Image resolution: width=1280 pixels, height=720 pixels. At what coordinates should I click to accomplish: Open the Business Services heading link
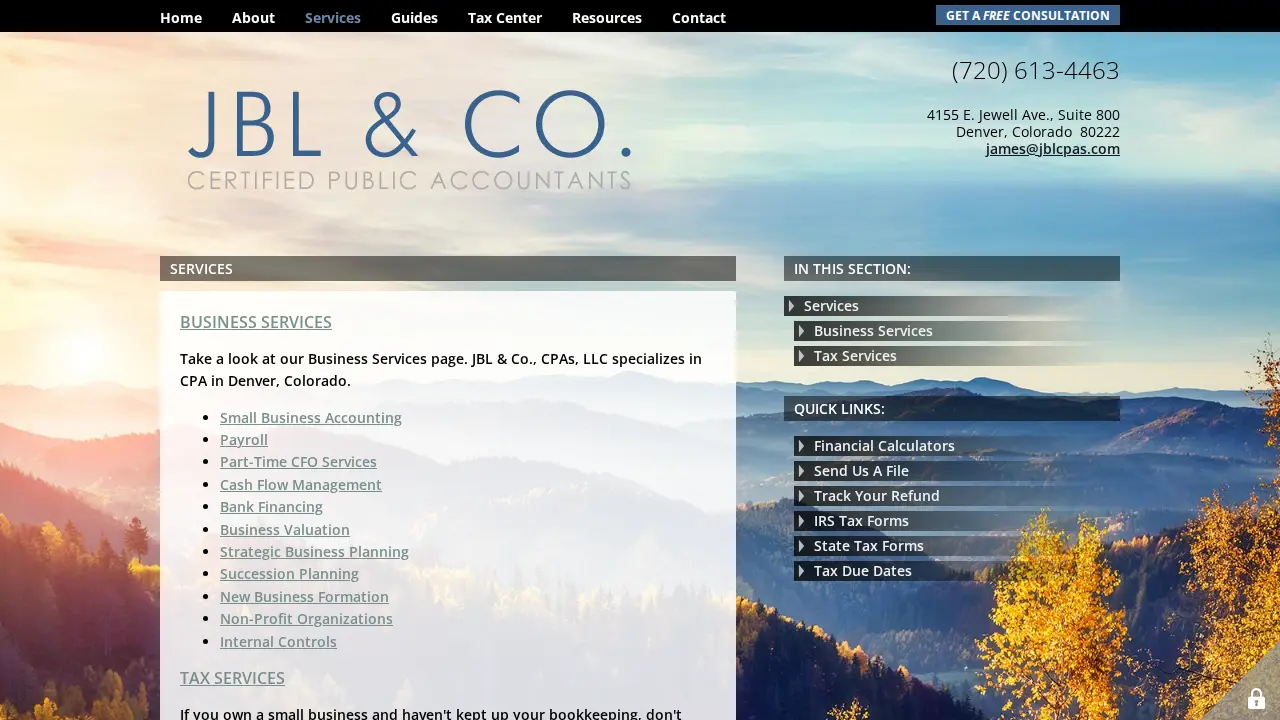256,322
